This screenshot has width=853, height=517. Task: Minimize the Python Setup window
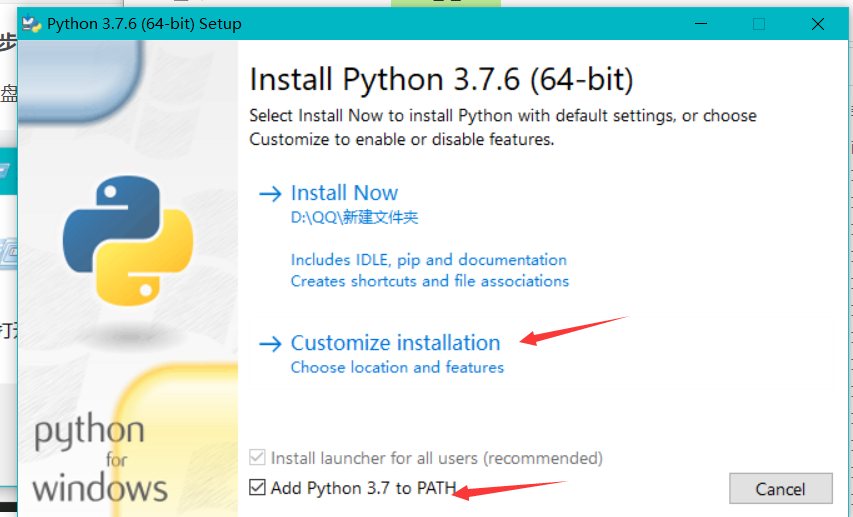pos(701,24)
